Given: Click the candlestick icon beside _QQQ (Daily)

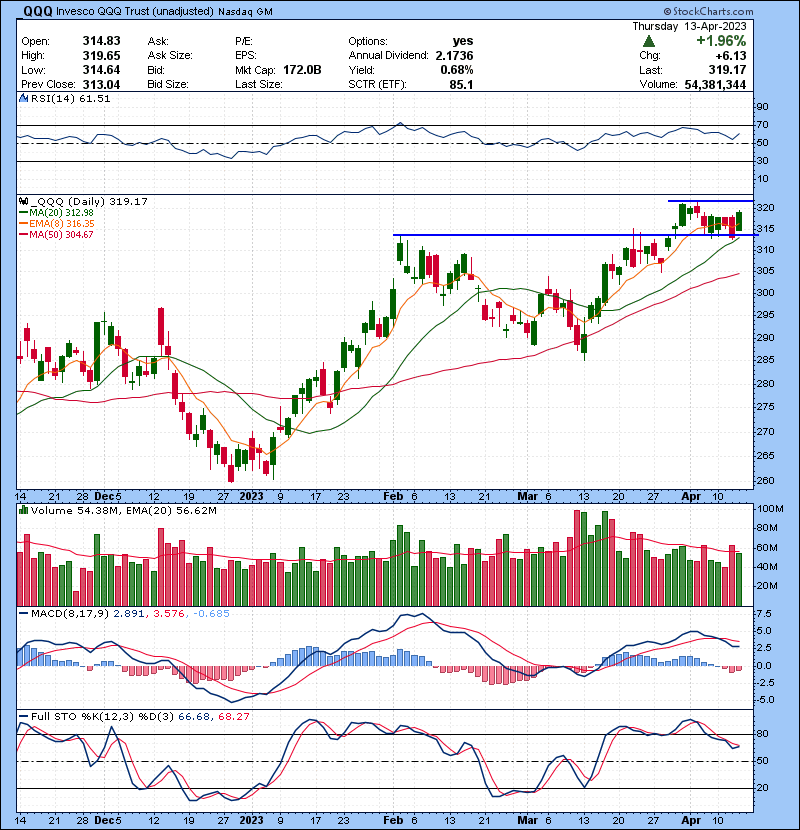Looking at the screenshot, I should [x=23, y=201].
